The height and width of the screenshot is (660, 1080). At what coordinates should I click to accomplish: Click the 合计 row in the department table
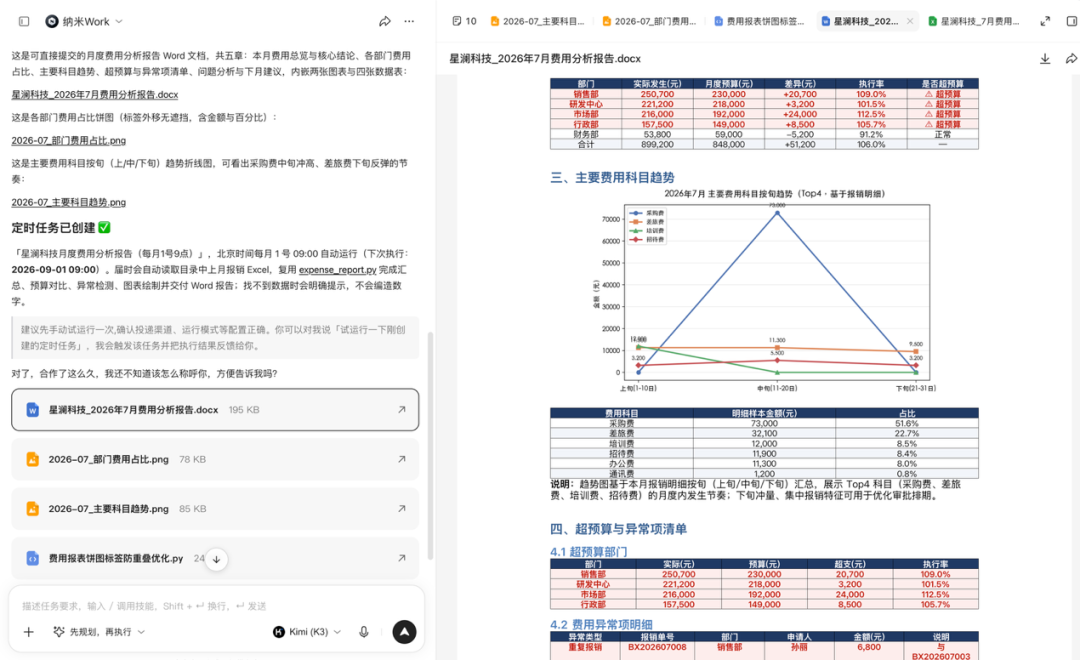point(764,145)
